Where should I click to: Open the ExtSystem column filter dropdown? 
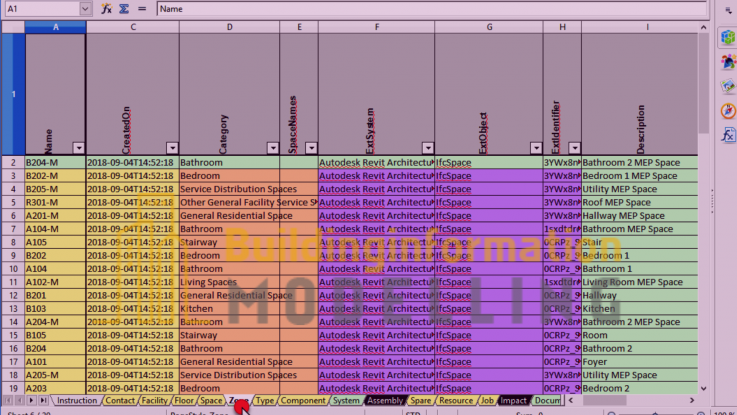pos(427,147)
